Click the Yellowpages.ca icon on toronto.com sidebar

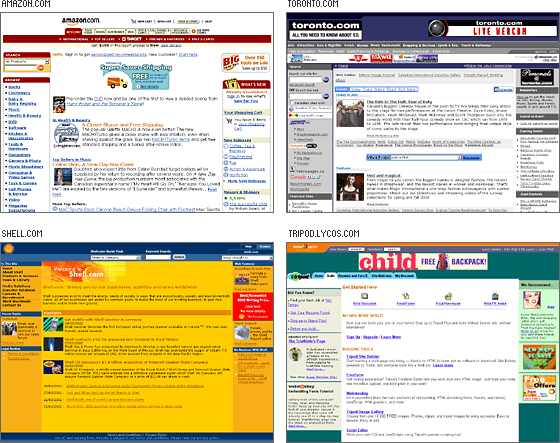click(292, 170)
